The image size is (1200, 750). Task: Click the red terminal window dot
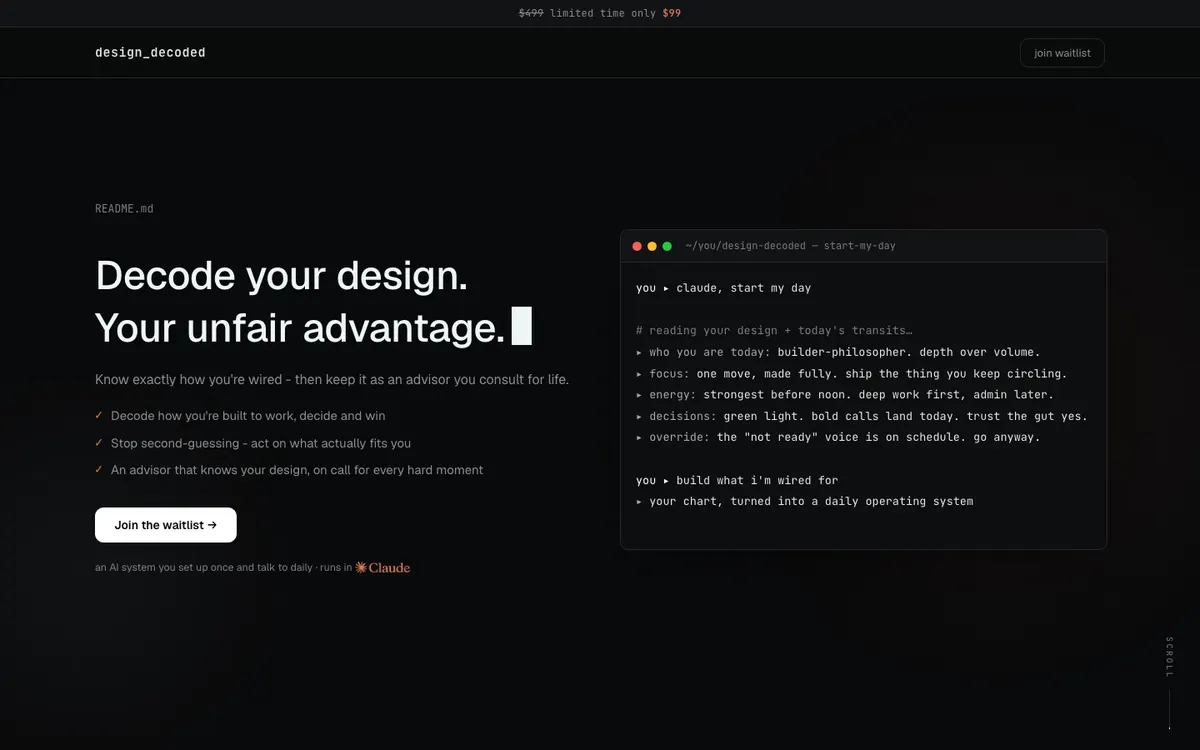(637, 246)
